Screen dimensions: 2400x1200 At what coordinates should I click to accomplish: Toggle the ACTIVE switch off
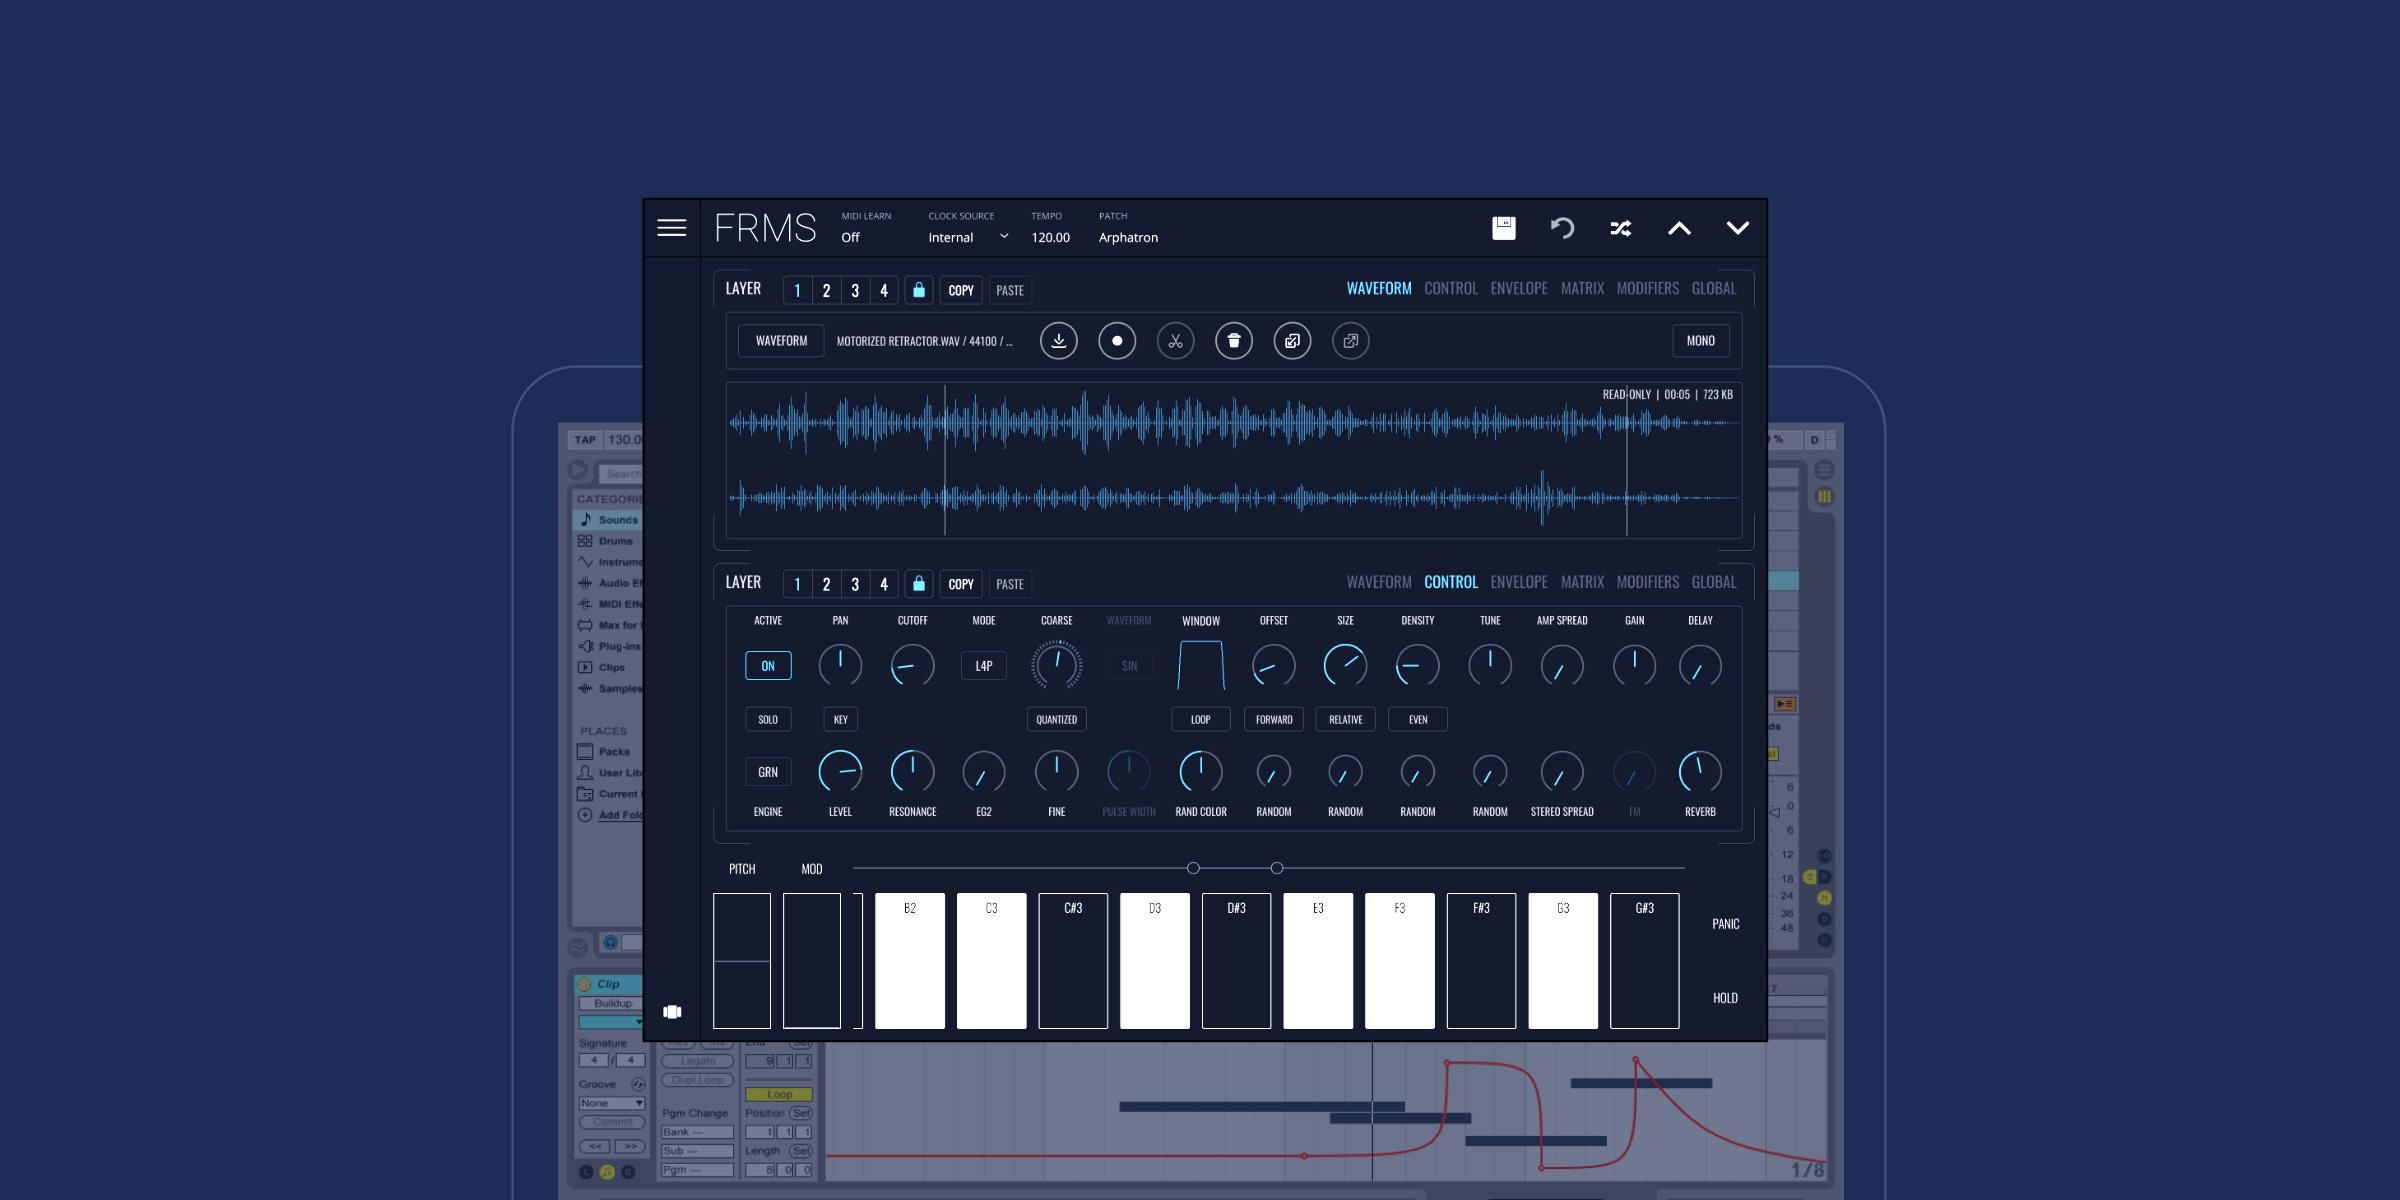pyautogui.click(x=767, y=665)
